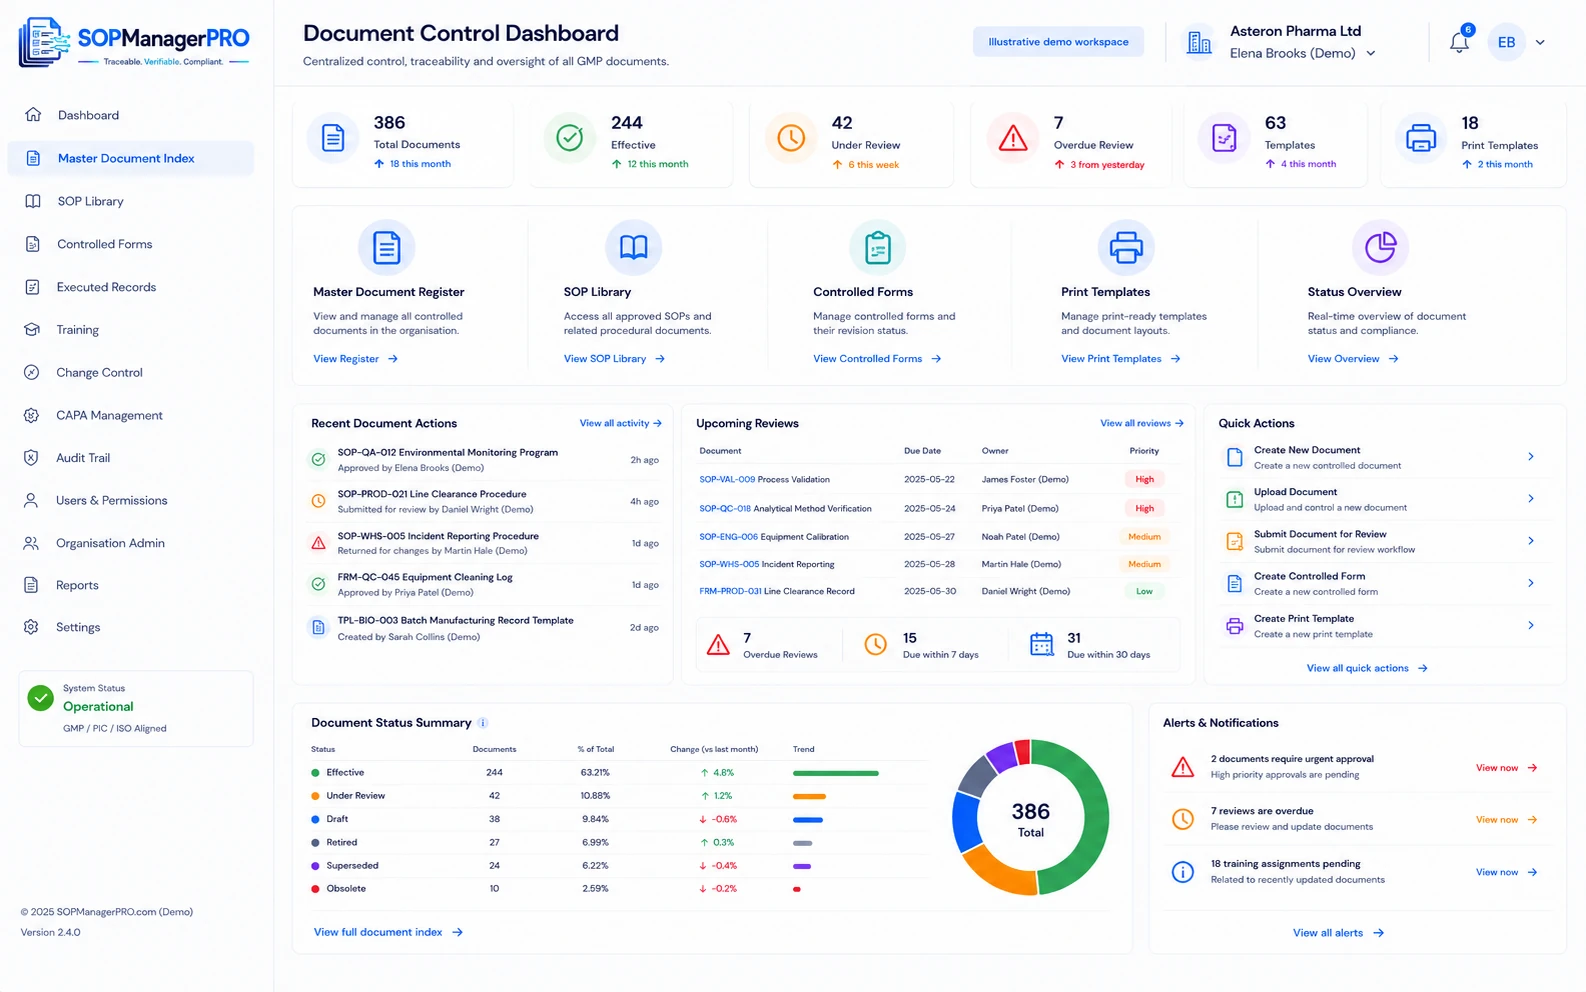Click the Controlled Forms clipboard card icon
Screen dimensions: 1586x992
pyautogui.click(x=878, y=247)
